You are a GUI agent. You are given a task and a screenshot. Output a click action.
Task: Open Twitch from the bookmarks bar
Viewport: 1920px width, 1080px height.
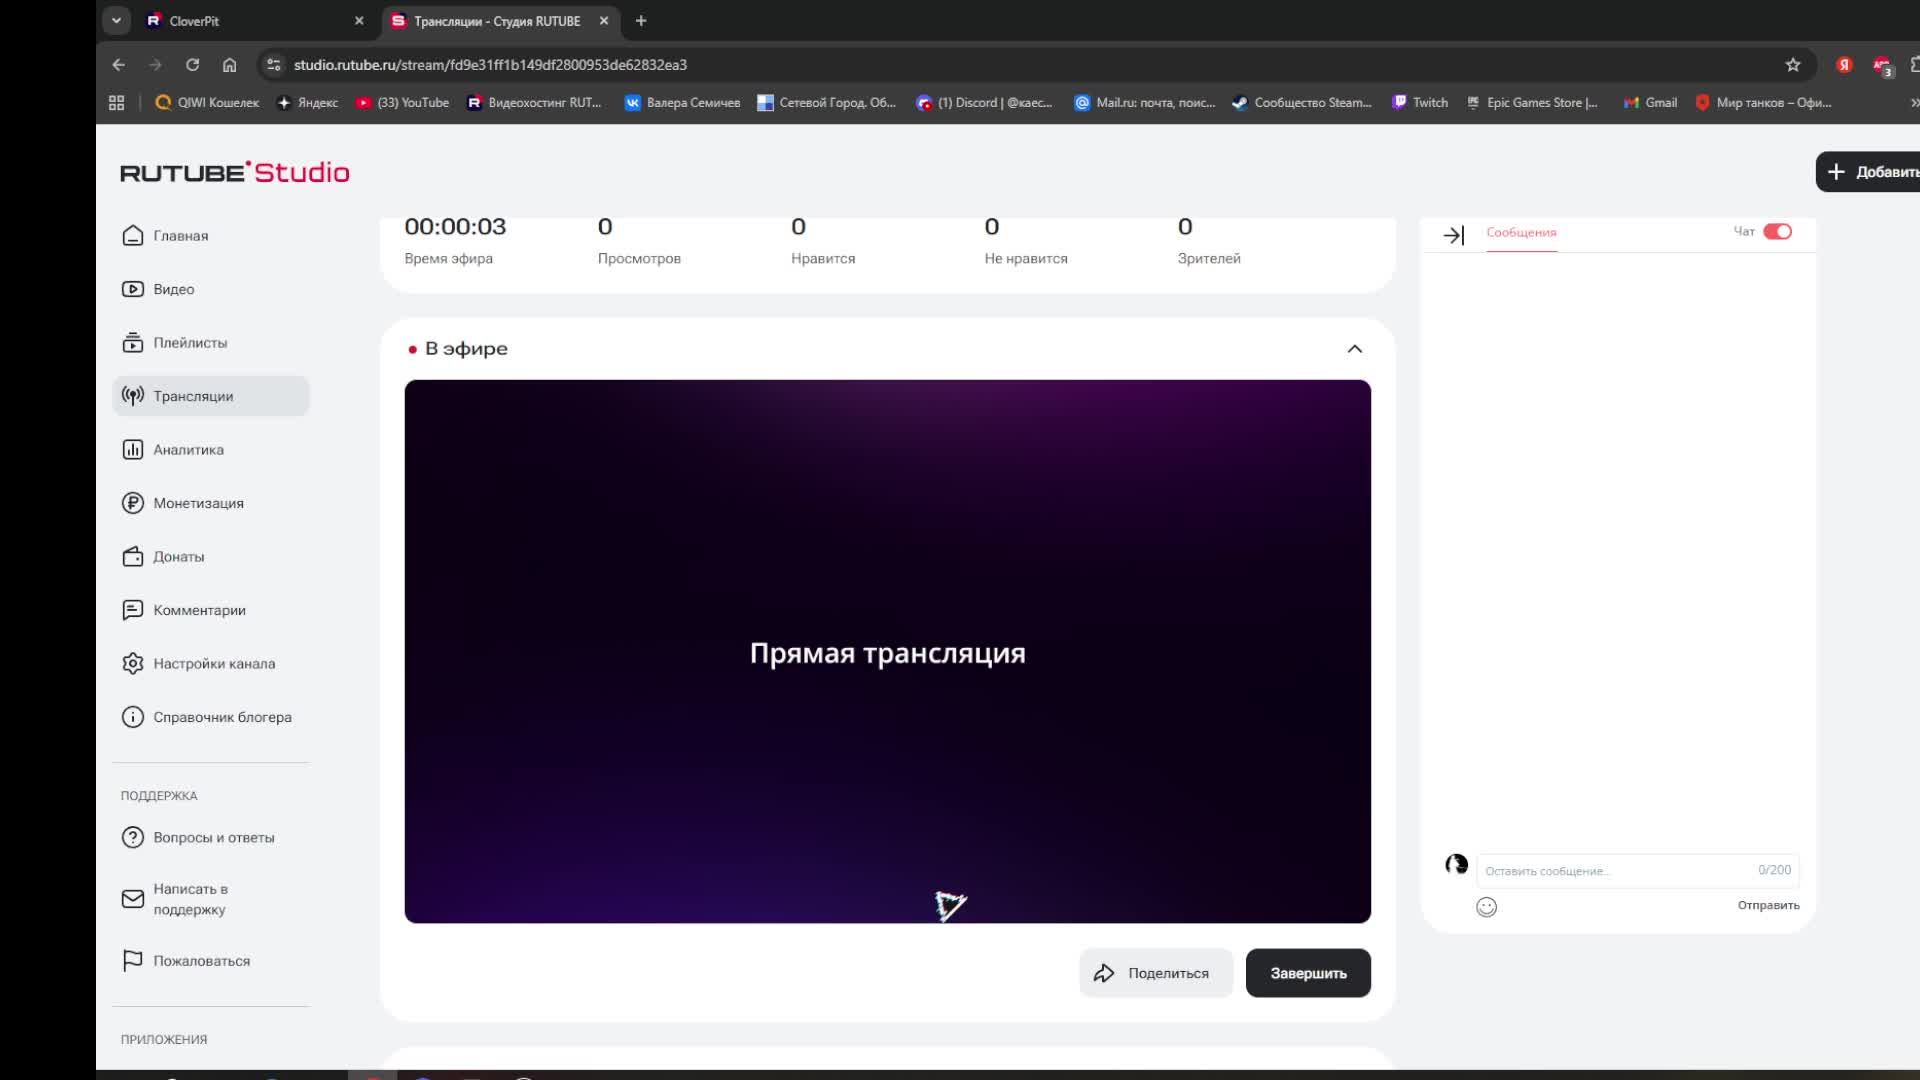tap(1419, 102)
